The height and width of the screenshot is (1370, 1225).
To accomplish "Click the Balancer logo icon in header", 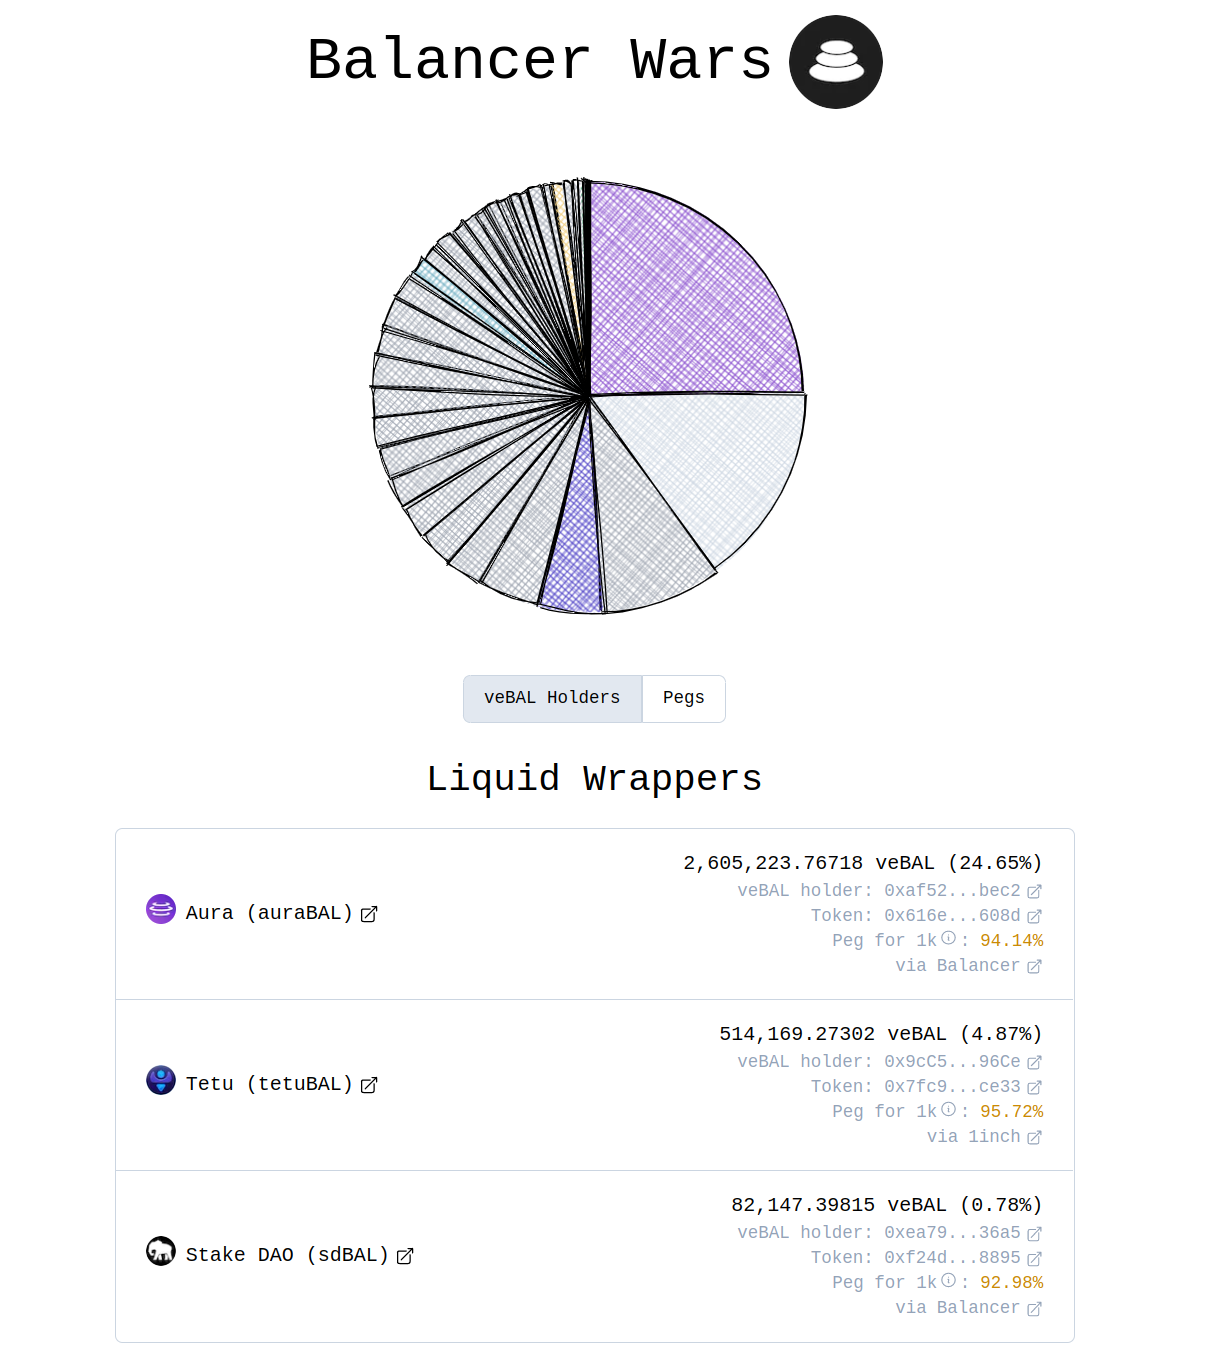I will point(835,62).
